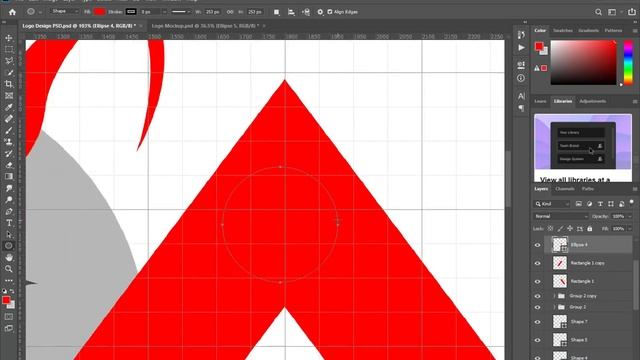This screenshot has height=360, width=640.
Task: Select the Clone Stamp tool
Action: click(x=9, y=142)
